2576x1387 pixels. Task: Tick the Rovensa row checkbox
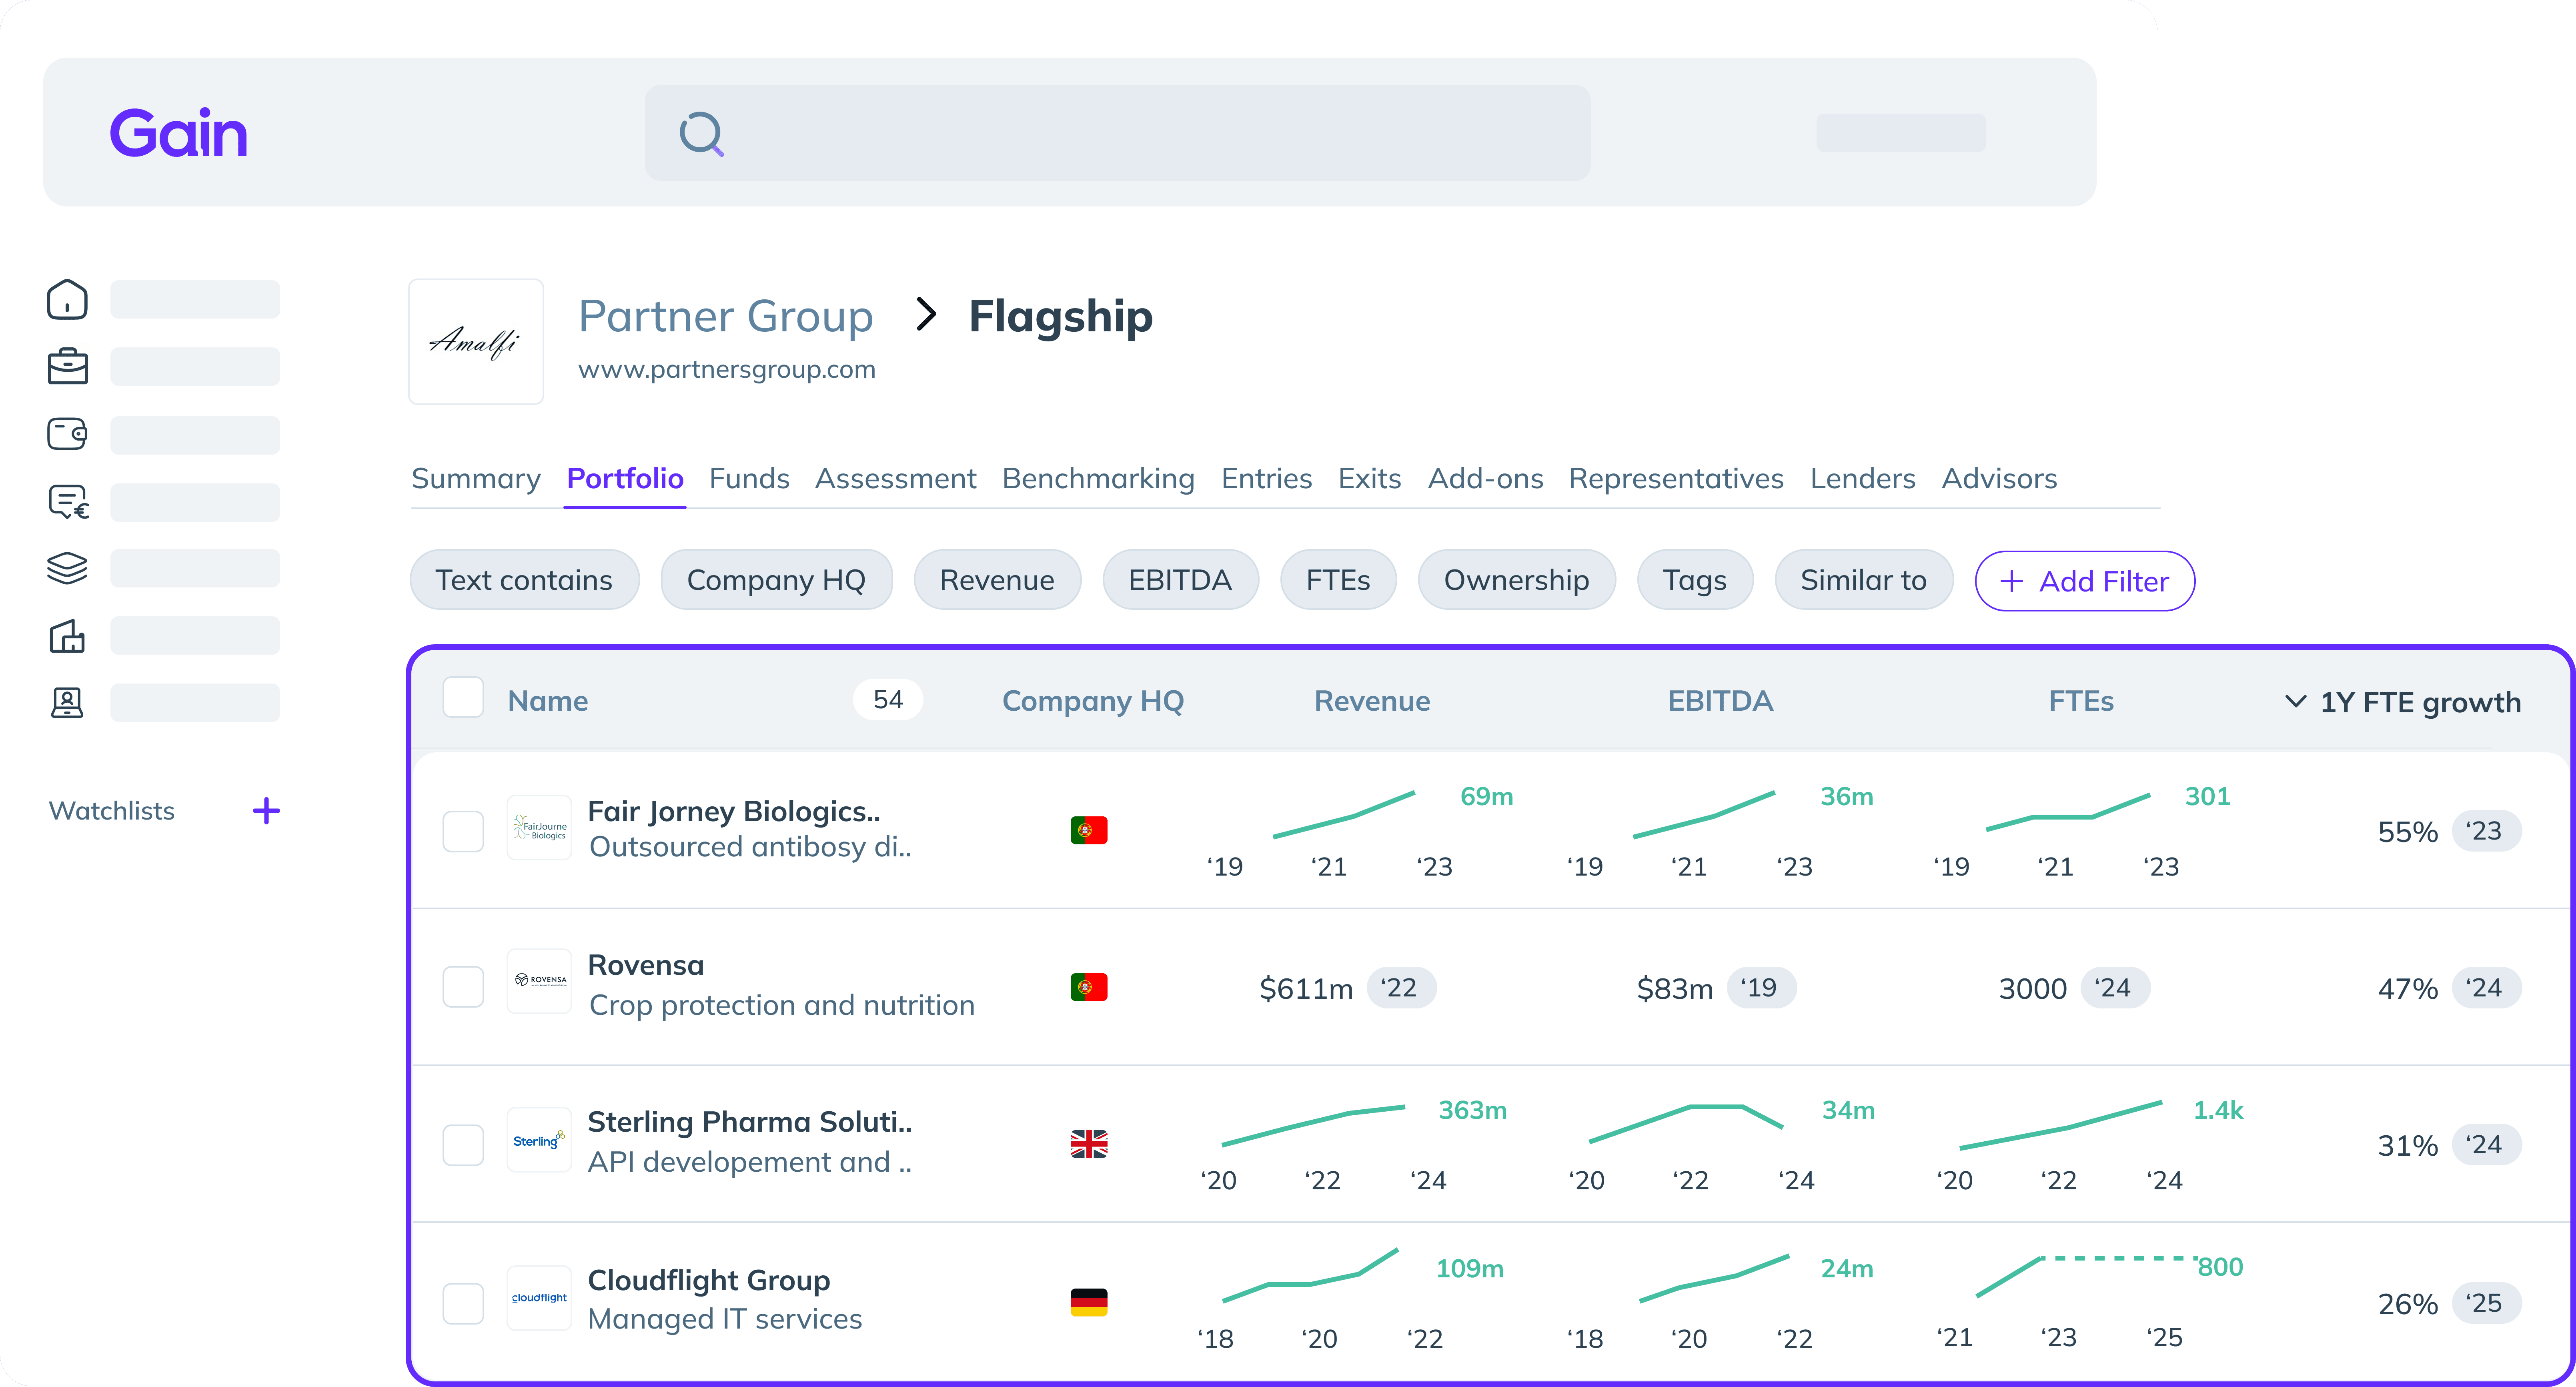(x=463, y=987)
